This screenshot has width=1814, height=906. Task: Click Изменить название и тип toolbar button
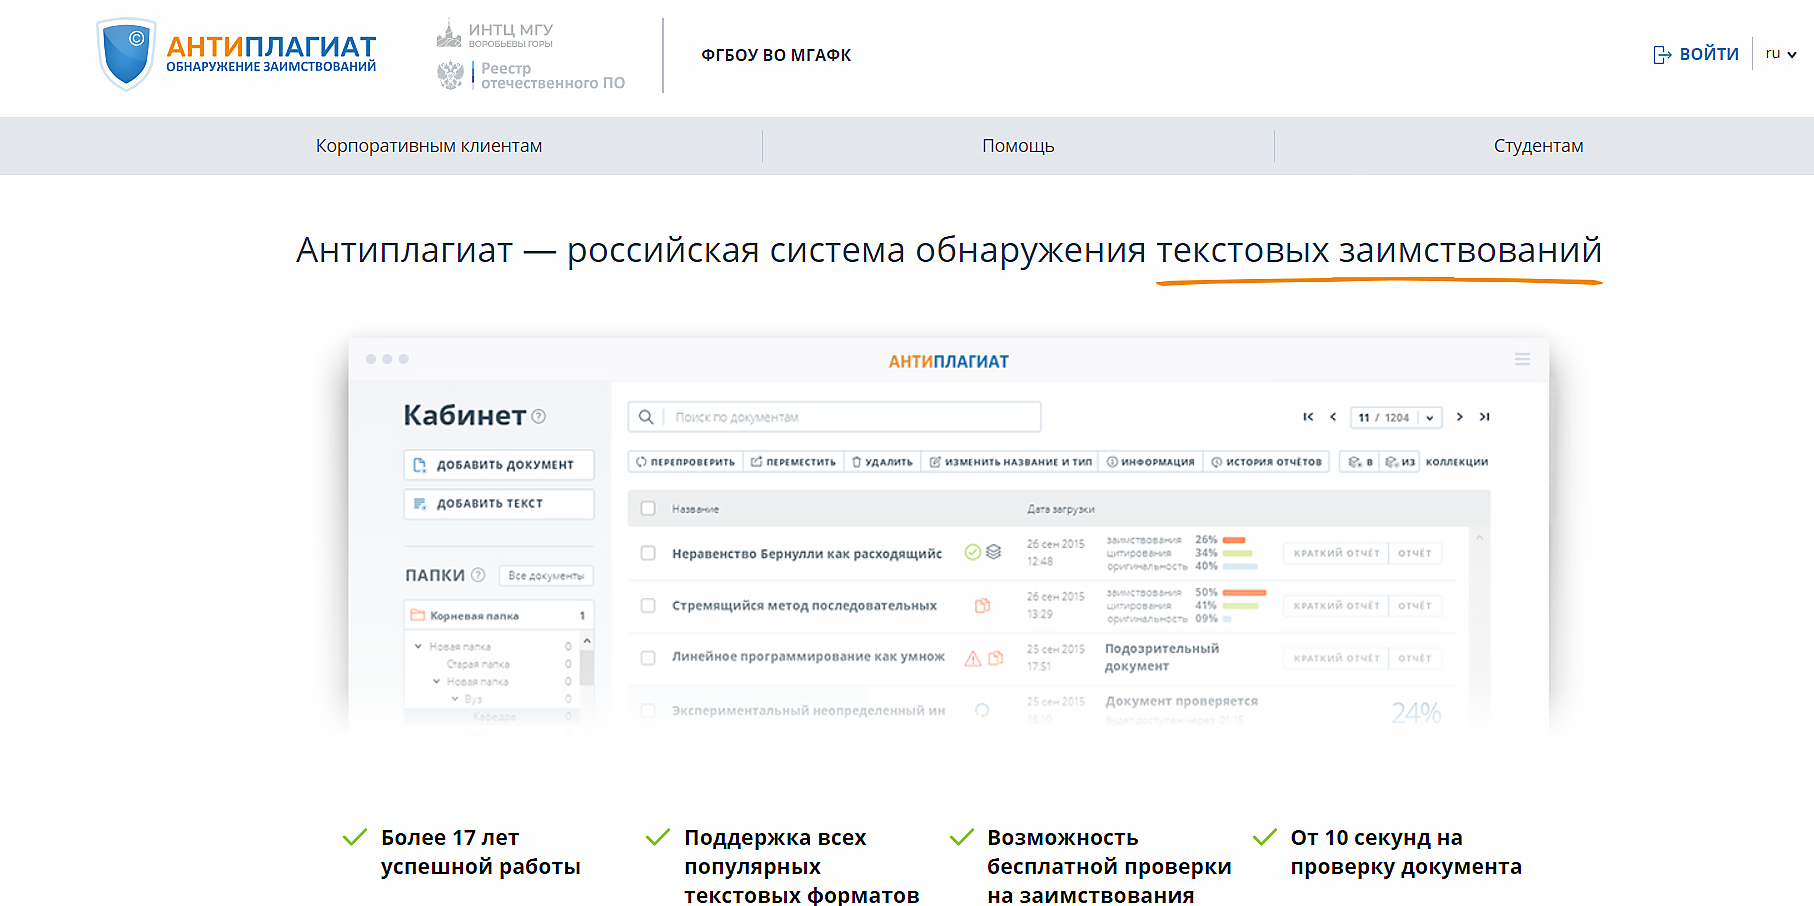click(x=1010, y=462)
